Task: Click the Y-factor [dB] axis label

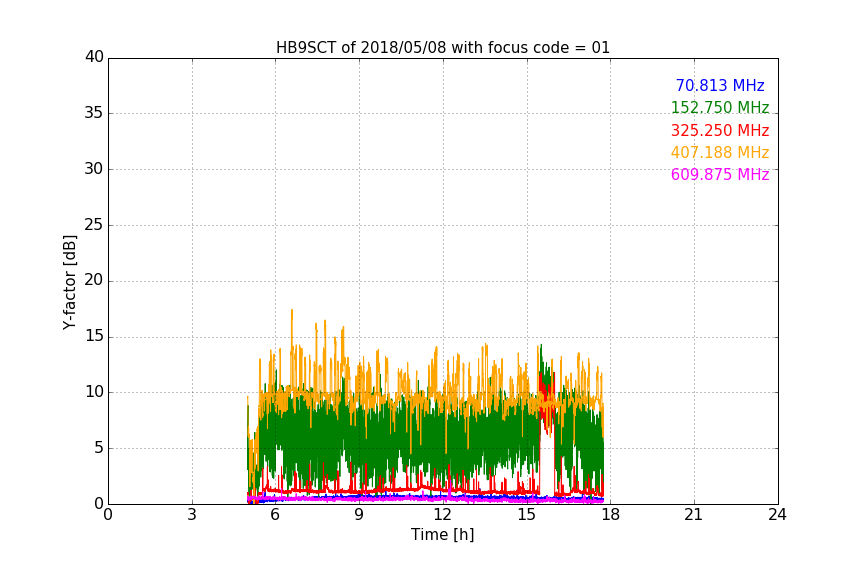Action: [x=69, y=282]
